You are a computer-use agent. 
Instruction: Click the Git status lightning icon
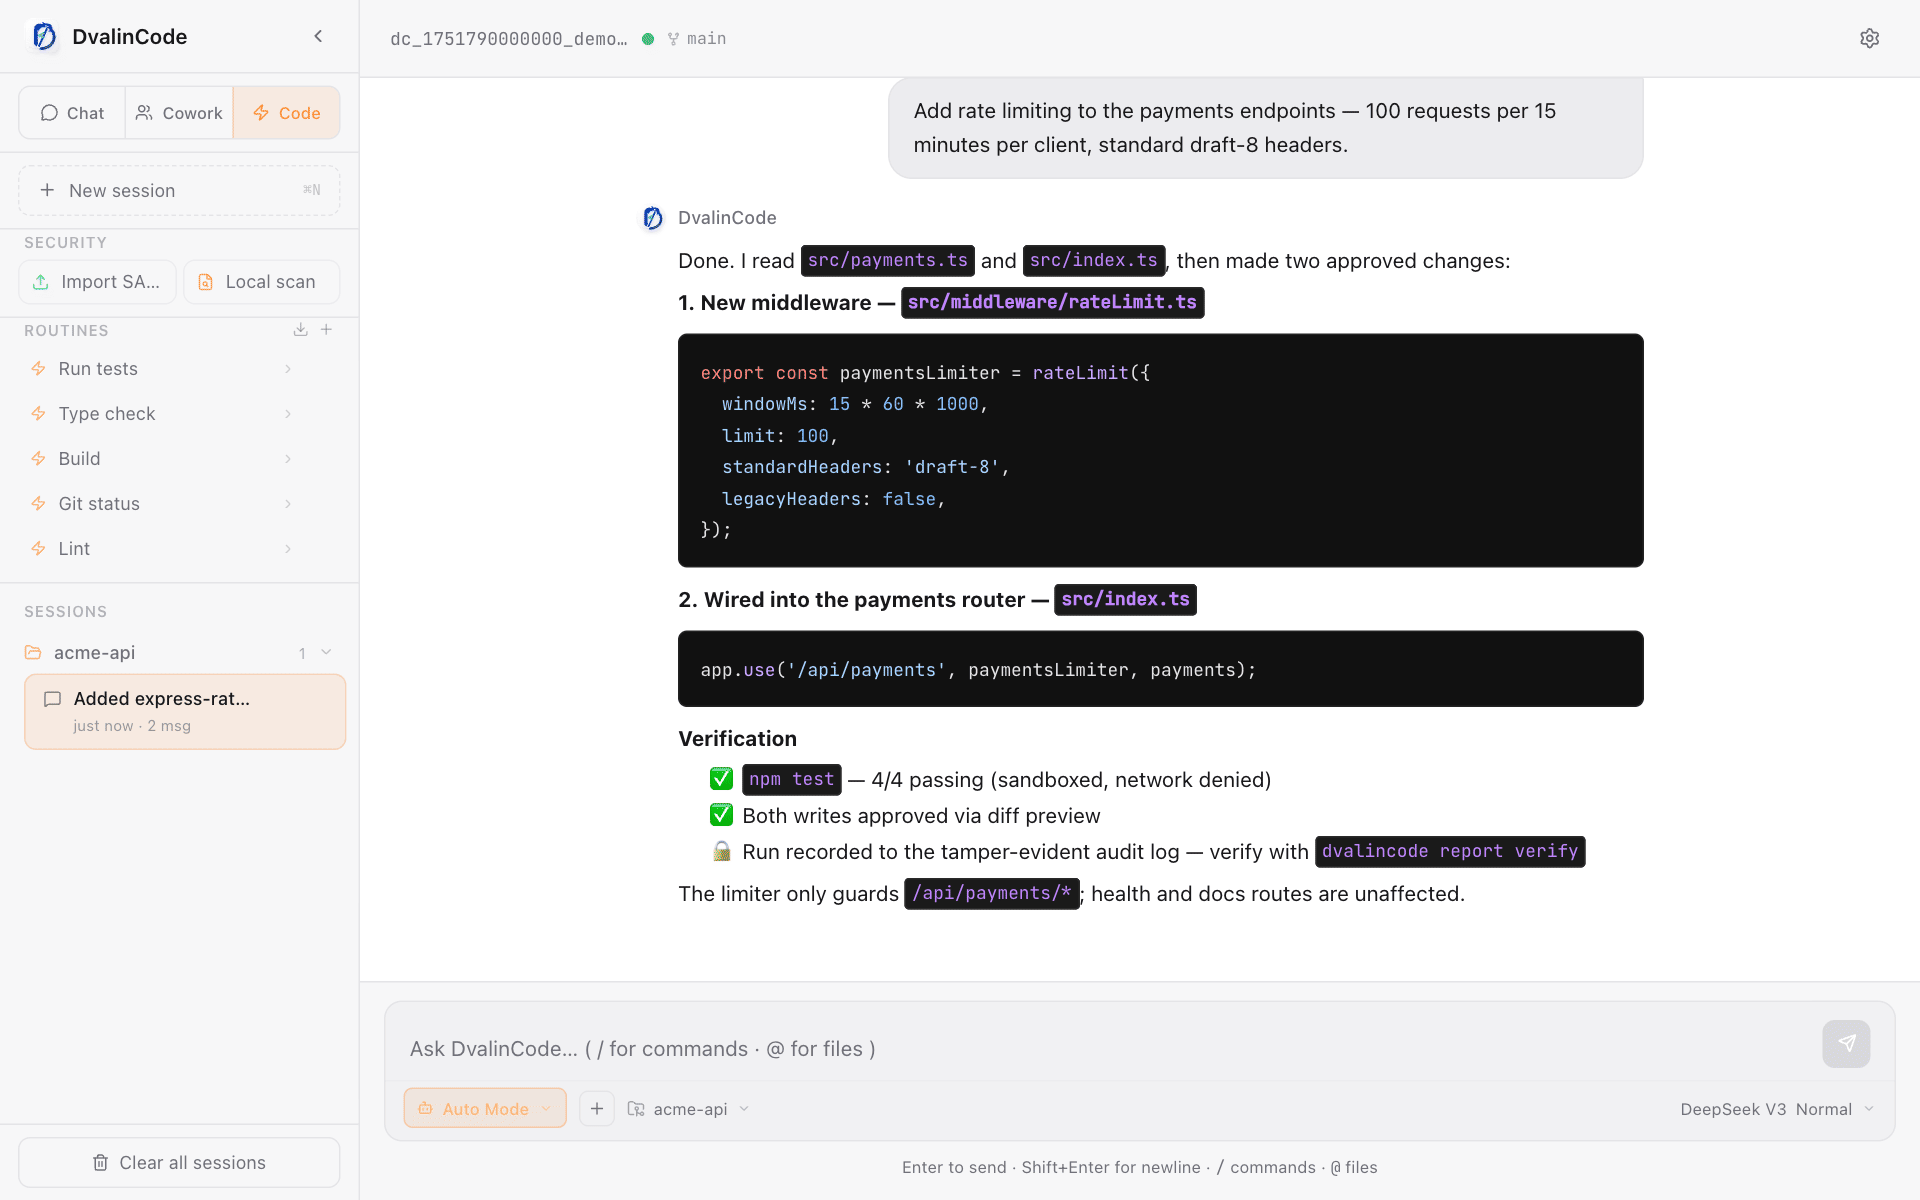pyautogui.click(x=38, y=504)
